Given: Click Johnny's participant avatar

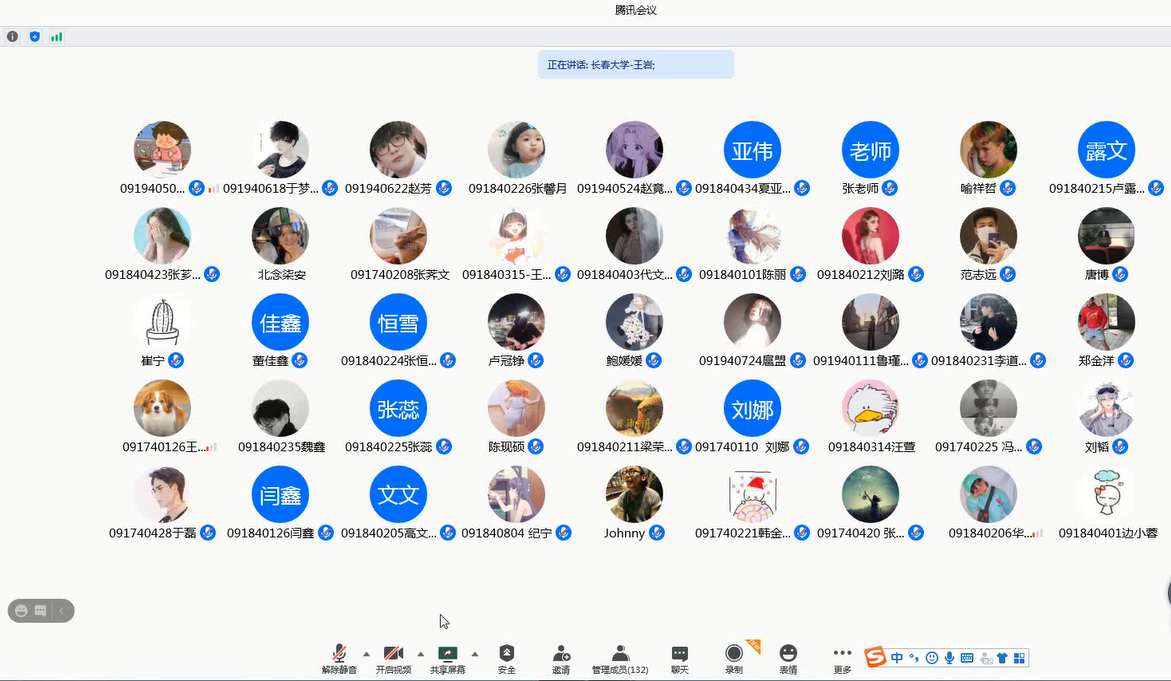Looking at the screenshot, I should [x=634, y=495].
